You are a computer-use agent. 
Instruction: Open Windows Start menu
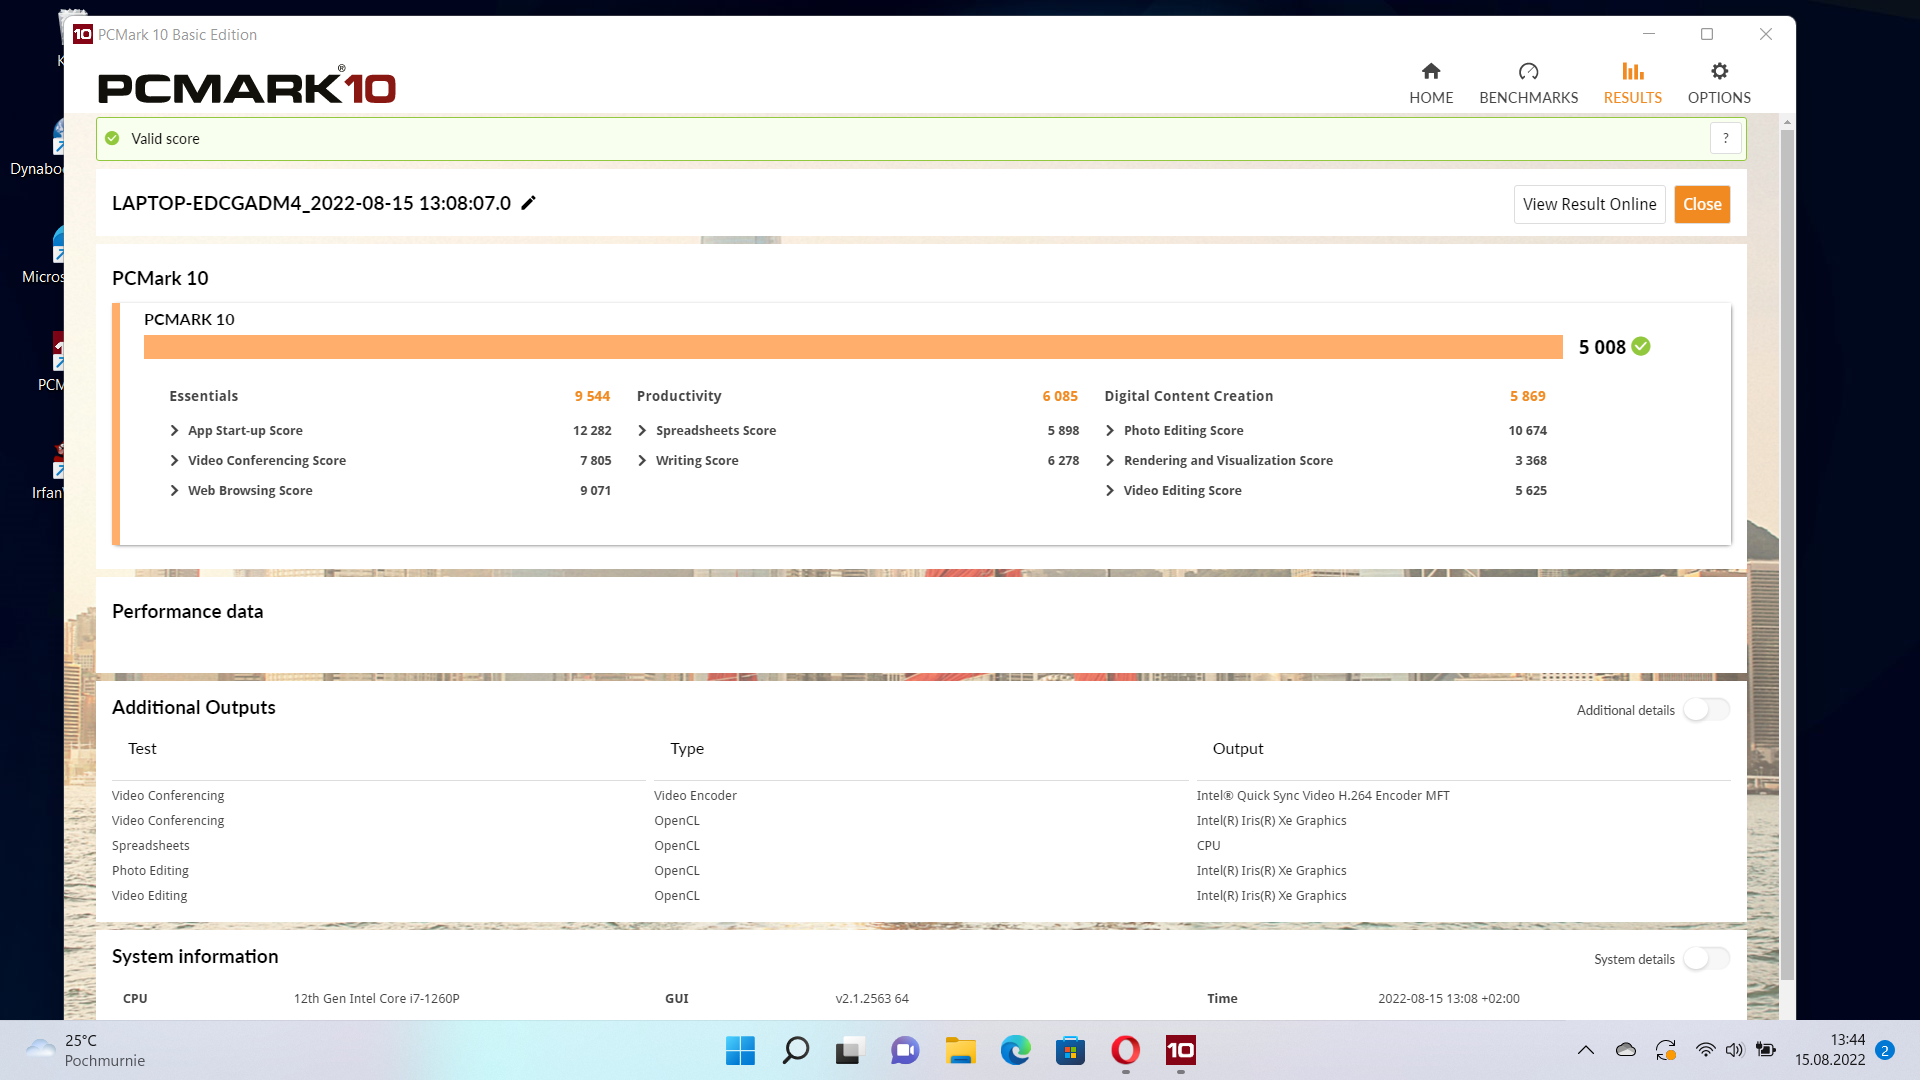pos(740,1050)
